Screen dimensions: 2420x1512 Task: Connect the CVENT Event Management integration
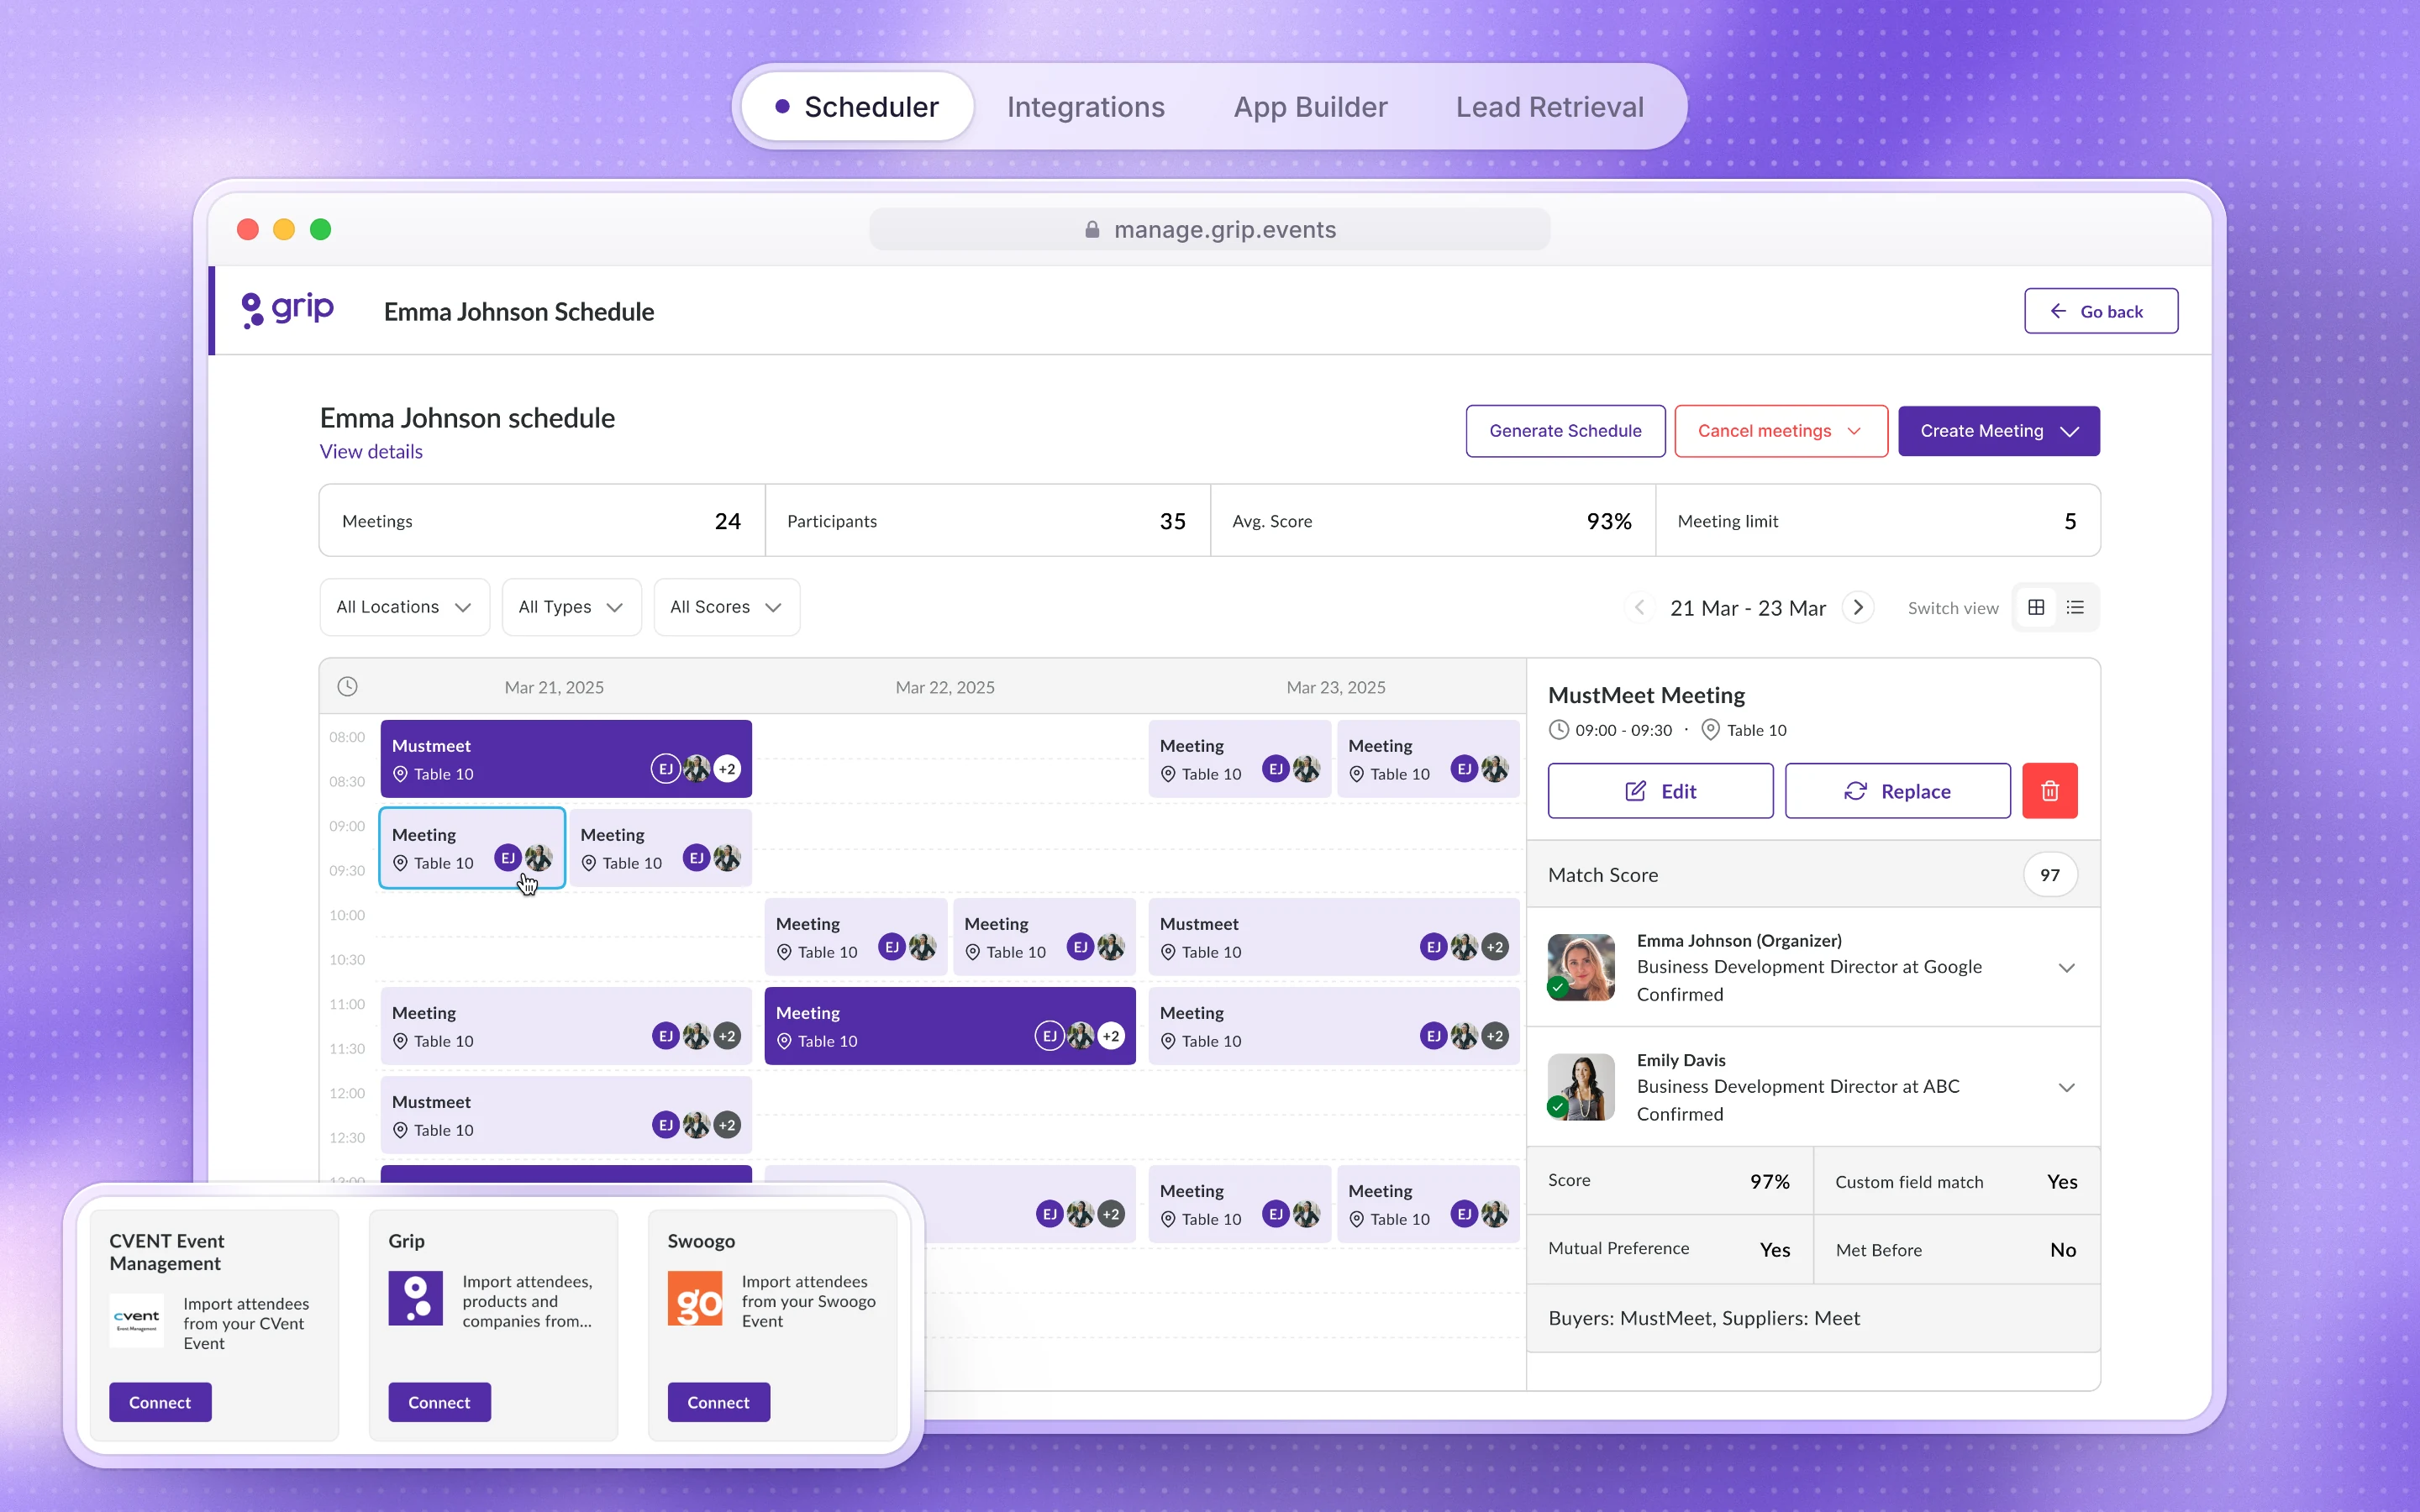point(160,1402)
